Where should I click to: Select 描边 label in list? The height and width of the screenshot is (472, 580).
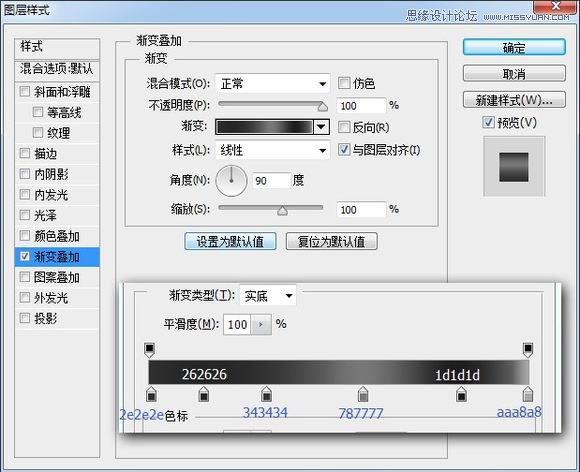(x=45, y=153)
